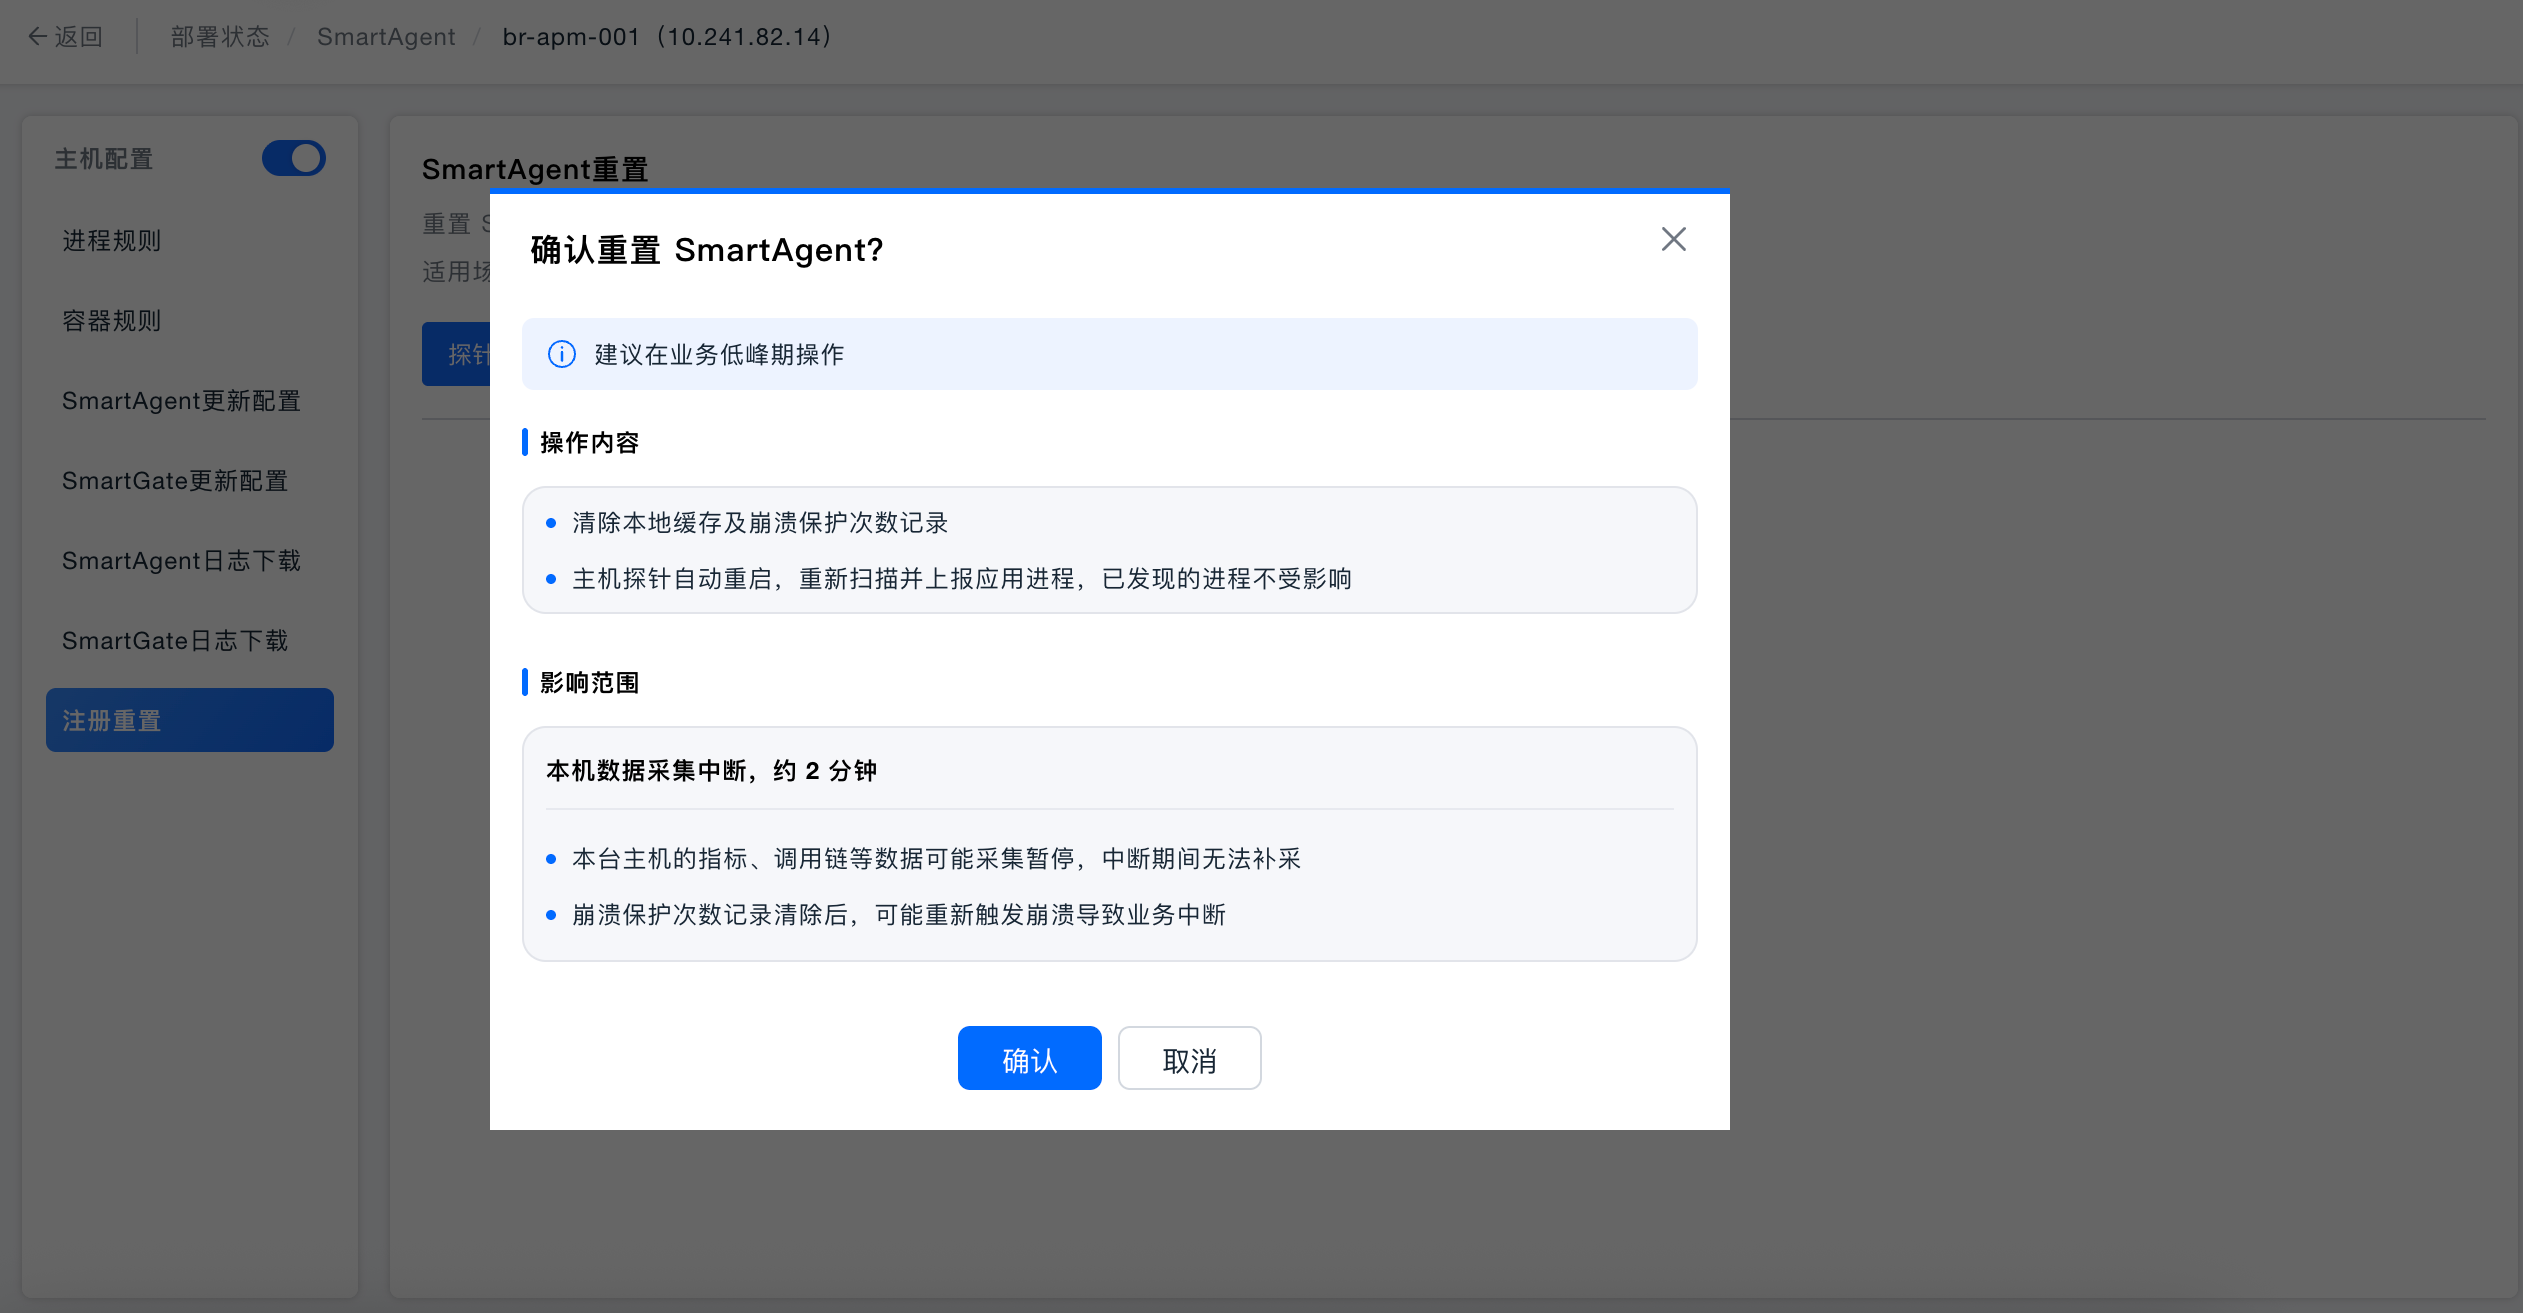Click the 主机配置 label in the sidebar

(104, 158)
